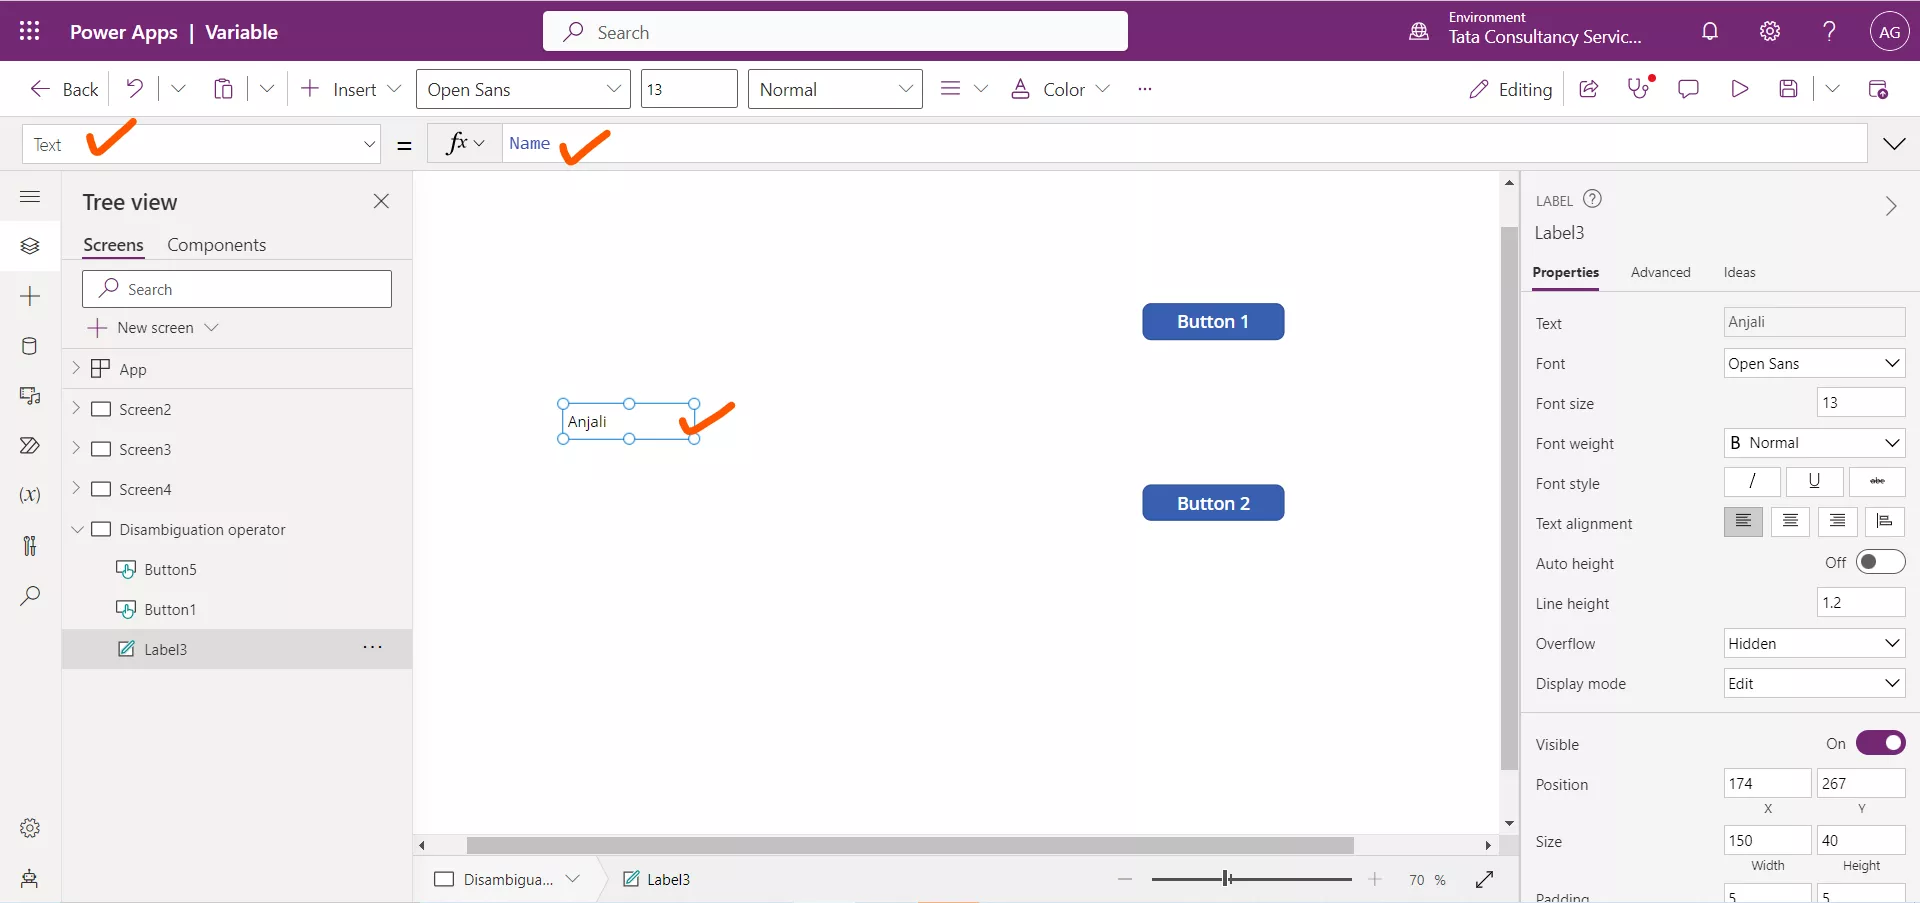Click the Tree view search field
Viewport: 1920px width, 903px height.
[237, 289]
